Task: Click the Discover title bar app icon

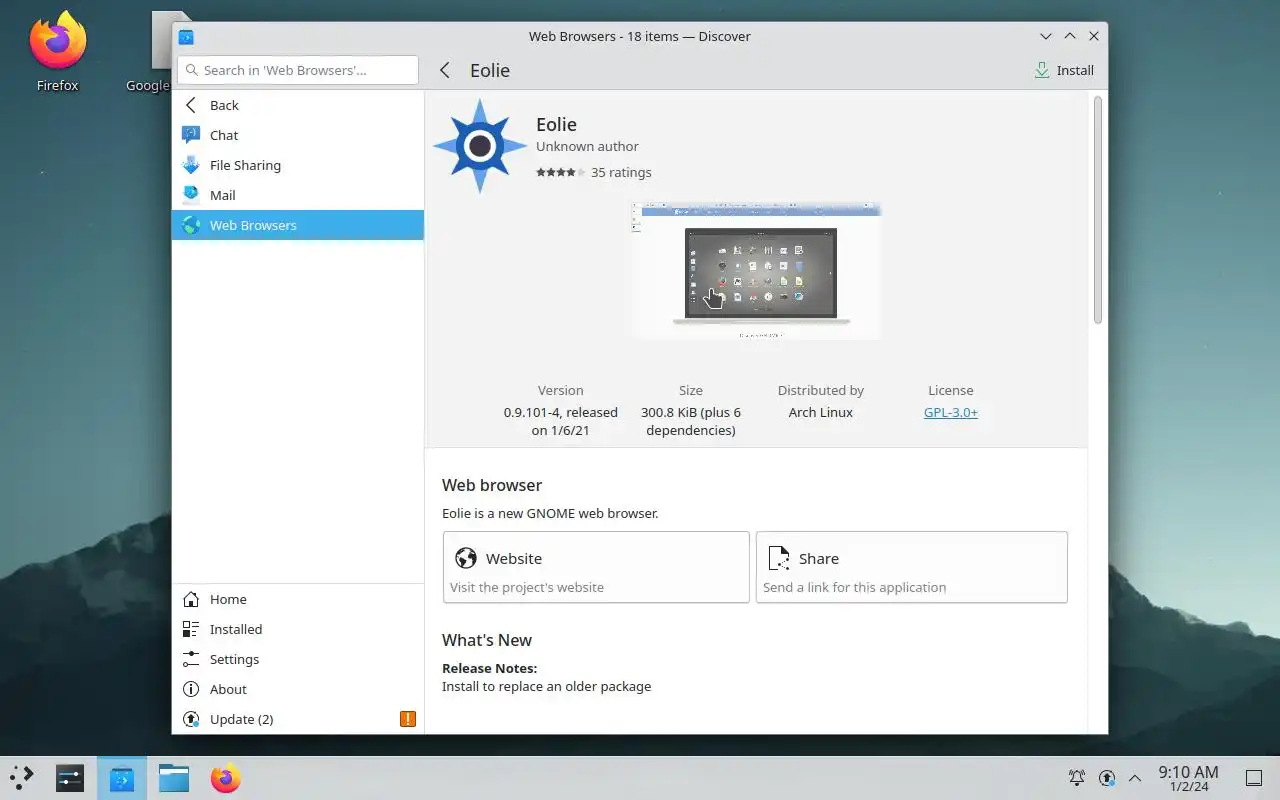Action: point(186,37)
